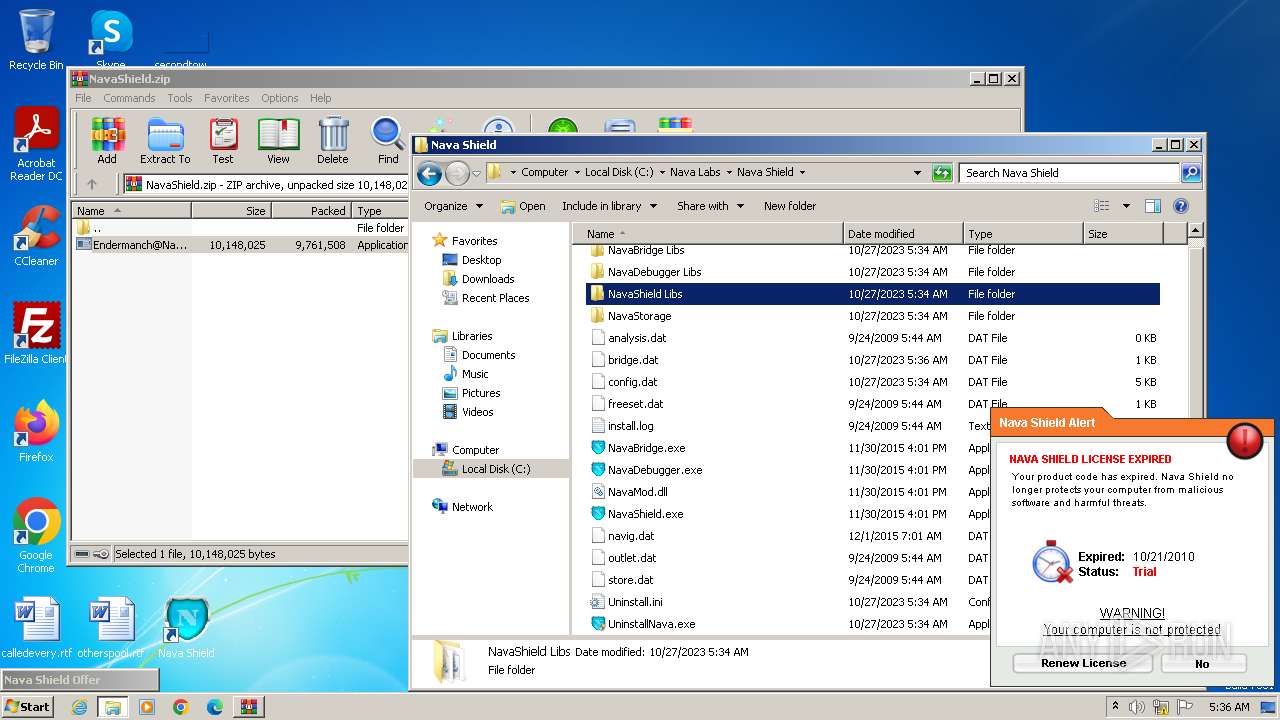1280x720 pixels.
Task: Expand the address bar history dropdown
Action: 917,173
